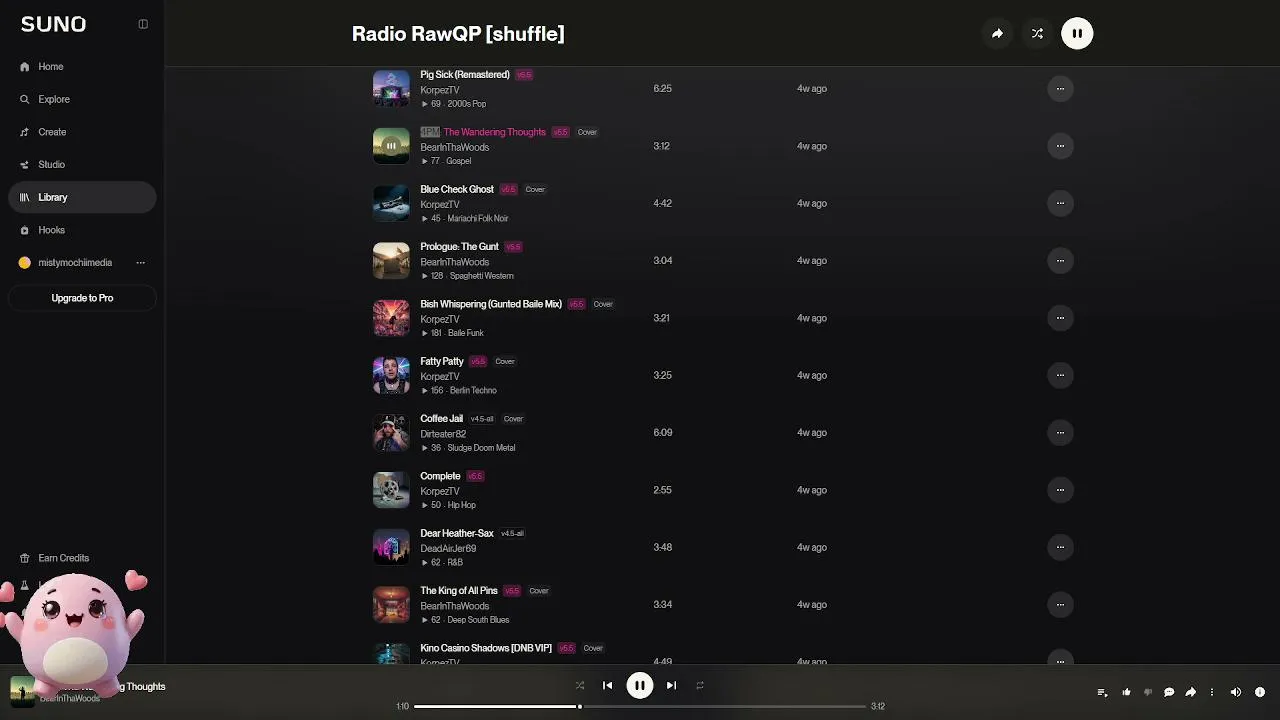Open the player's vertical dots menu

coord(1212,692)
